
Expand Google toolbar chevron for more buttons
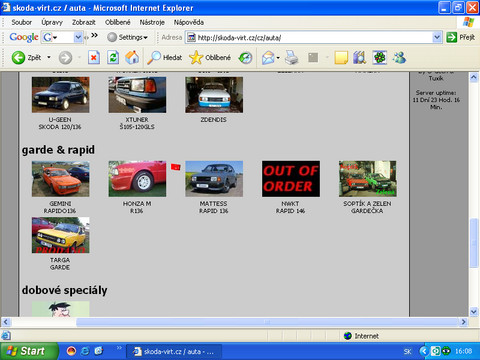[x=95, y=35]
